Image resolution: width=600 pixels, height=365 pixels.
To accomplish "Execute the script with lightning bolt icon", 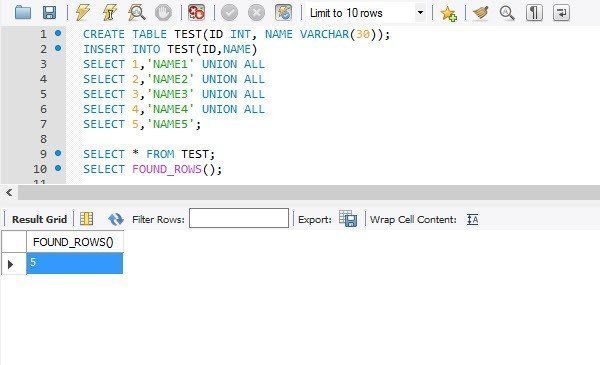I will [x=82, y=13].
